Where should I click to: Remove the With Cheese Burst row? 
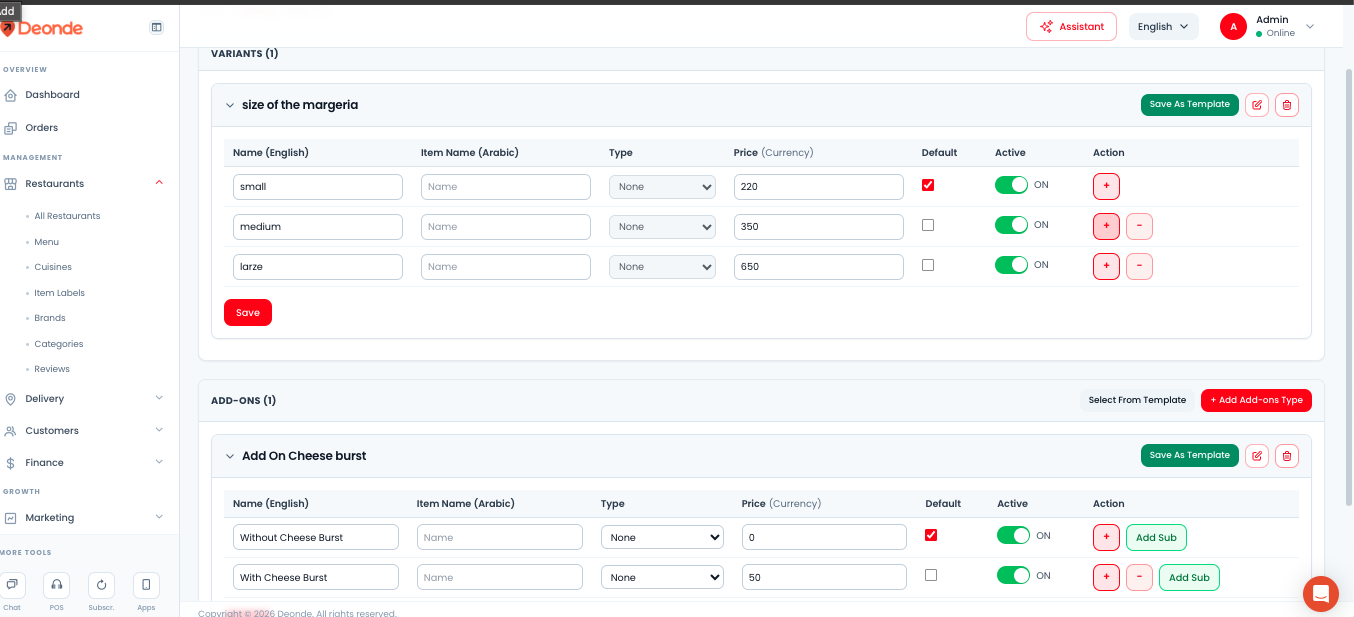tap(1139, 578)
